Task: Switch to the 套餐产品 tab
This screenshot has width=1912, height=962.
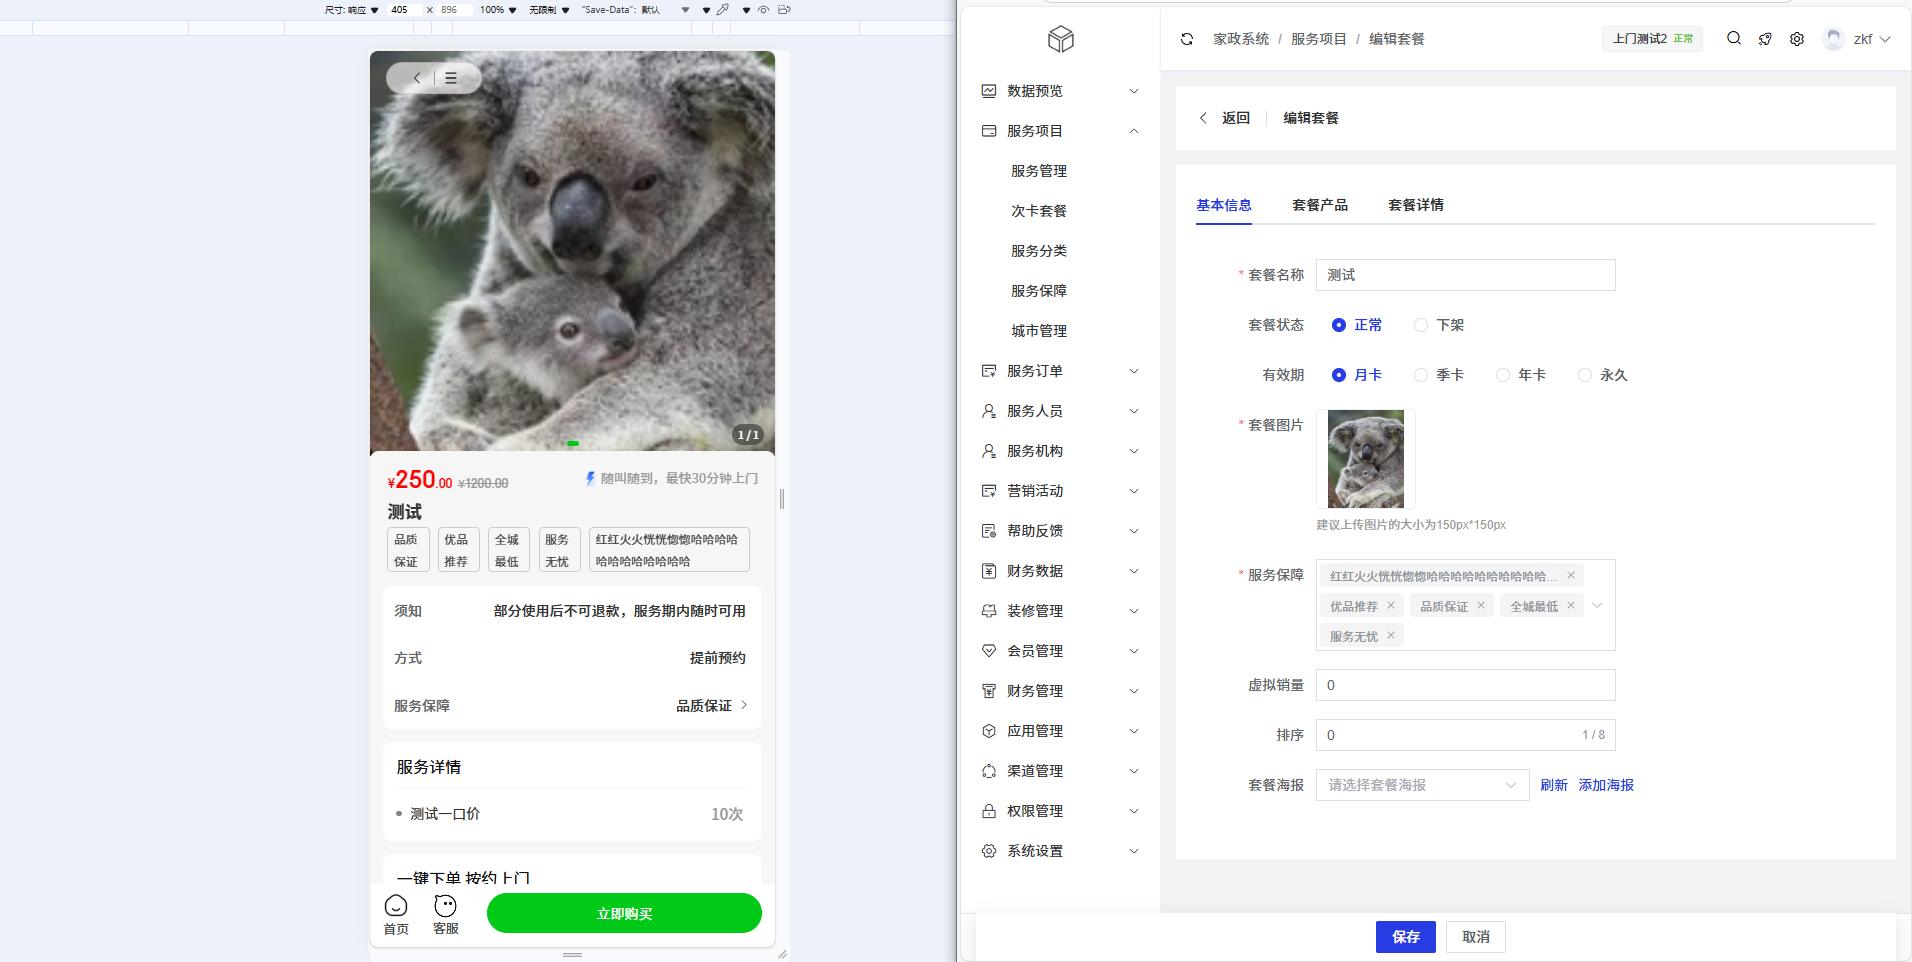Action: 1319,205
